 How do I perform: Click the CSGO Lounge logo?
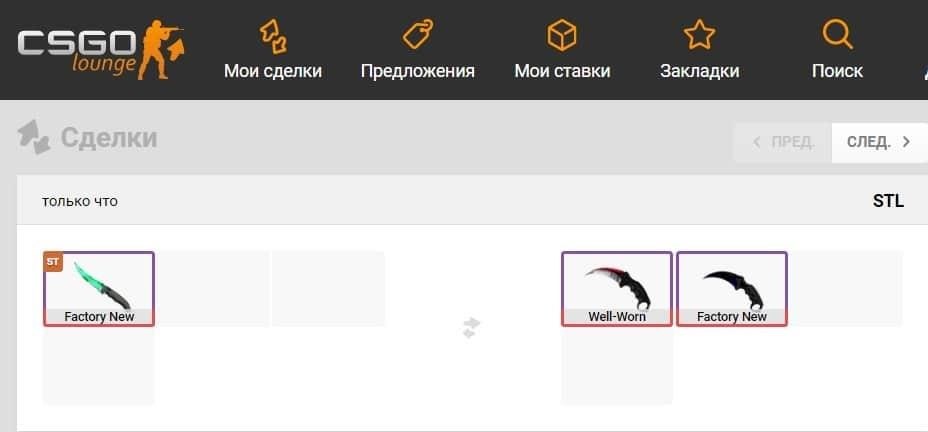click(x=101, y=50)
